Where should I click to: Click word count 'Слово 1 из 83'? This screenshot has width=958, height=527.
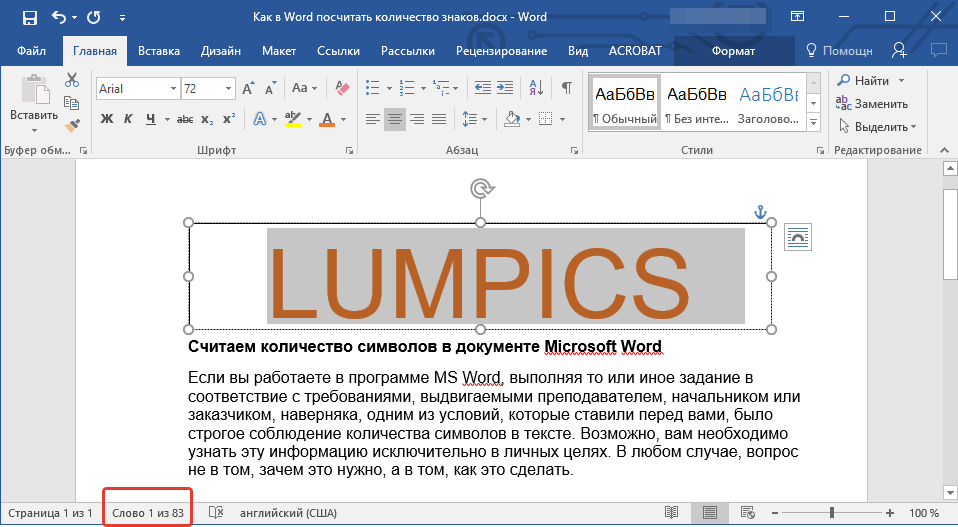point(148,513)
